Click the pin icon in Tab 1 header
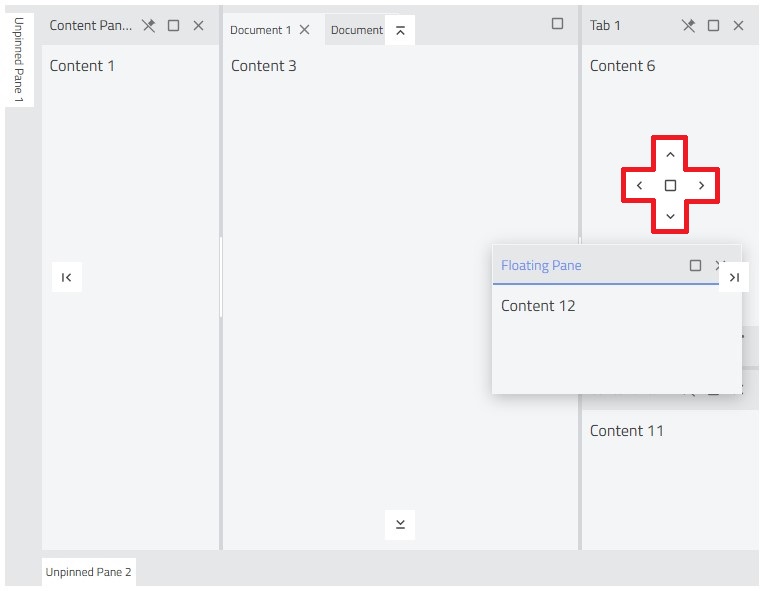Viewport: 763px width, 591px height. (688, 26)
